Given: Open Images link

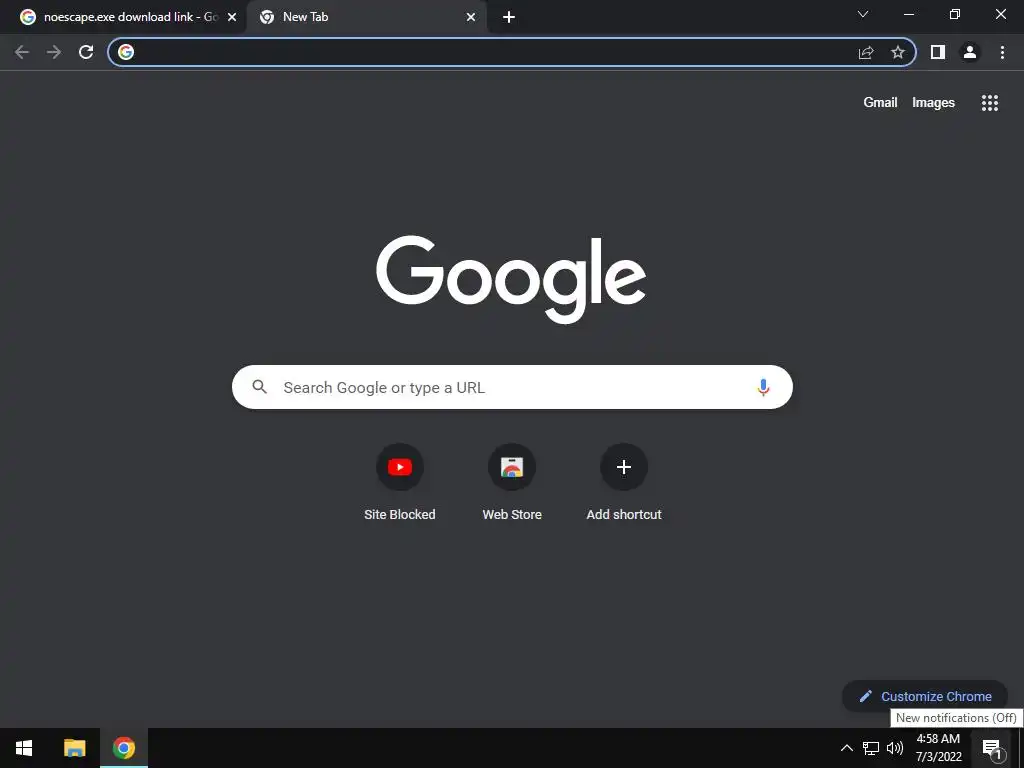Looking at the screenshot, I should (933, 103).
